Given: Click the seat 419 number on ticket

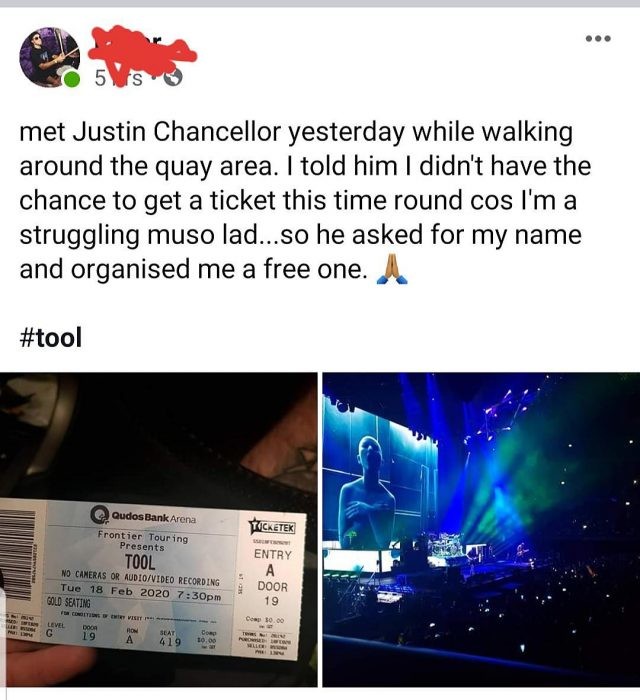Looking at the screenshot, I should [x=170, y=642].
